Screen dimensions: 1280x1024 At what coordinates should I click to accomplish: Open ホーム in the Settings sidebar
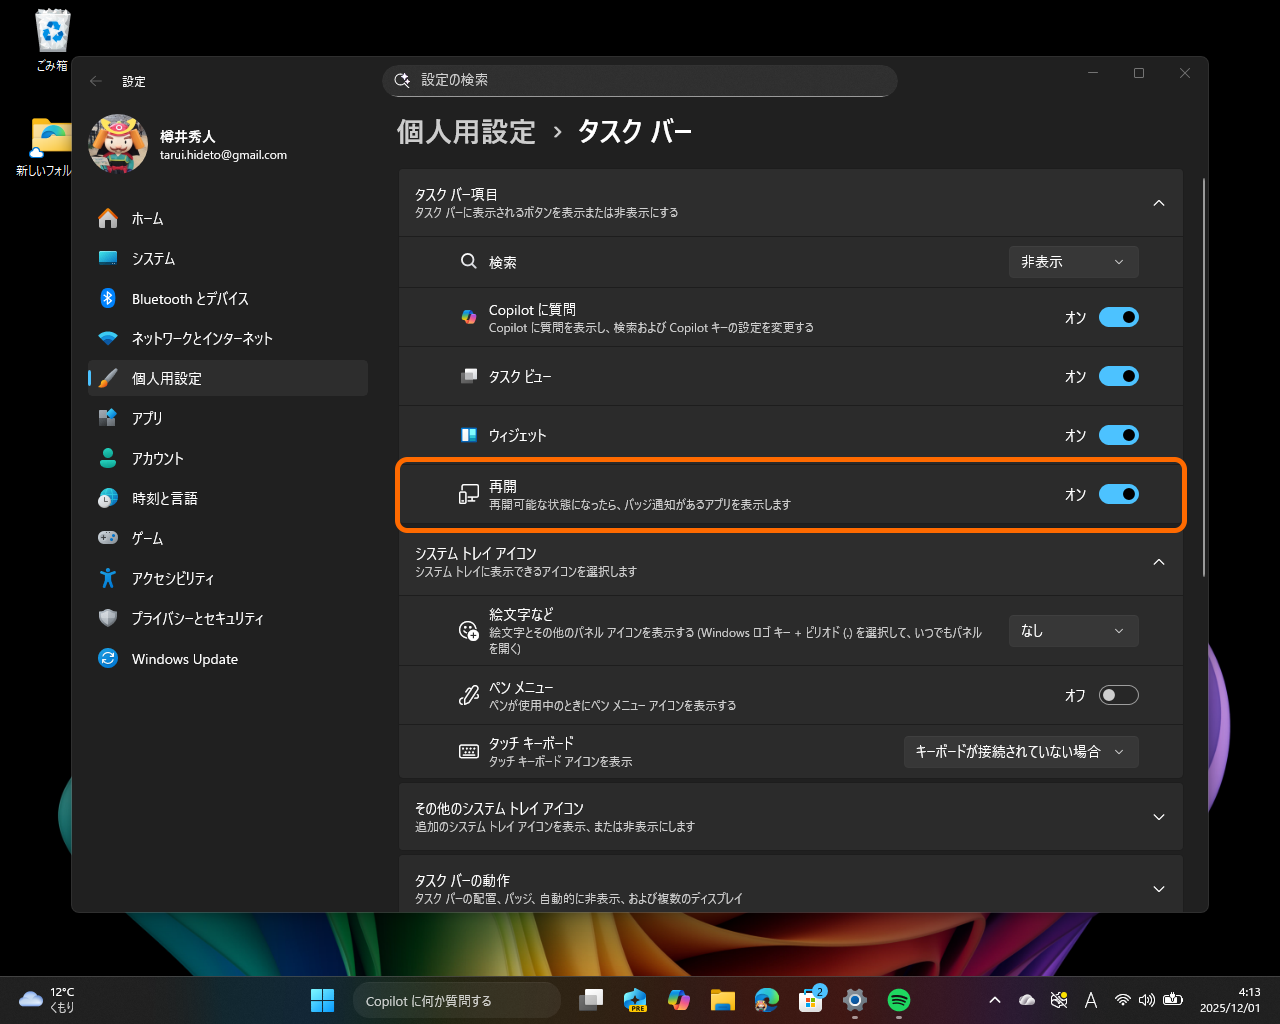tap(228, 218)
